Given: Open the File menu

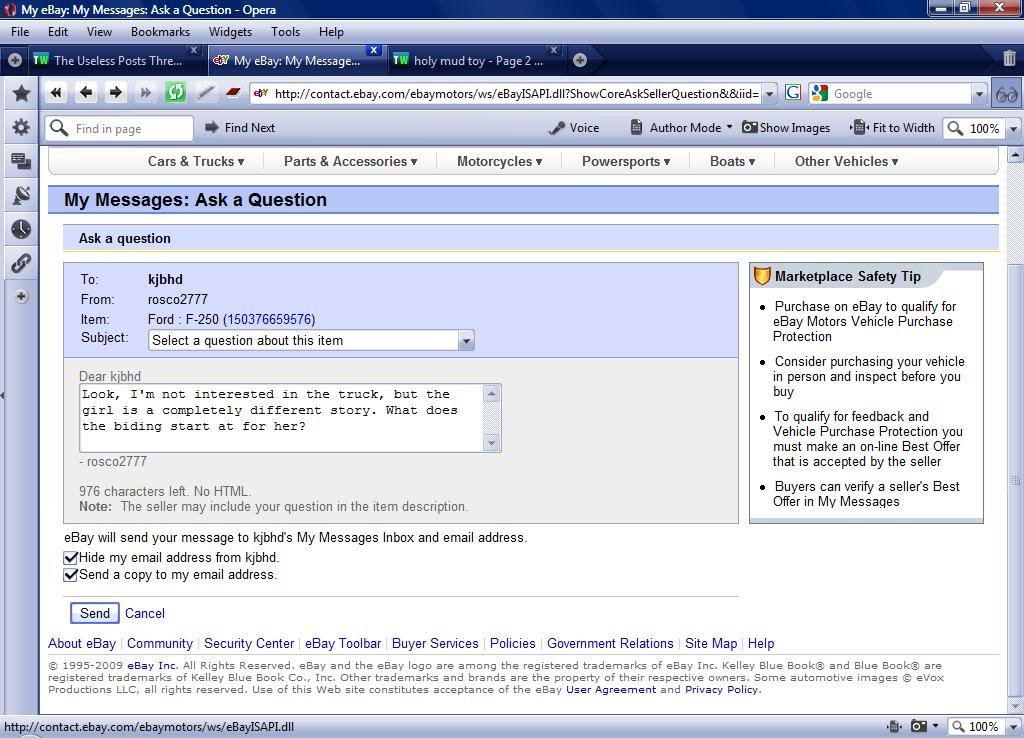Looking at the screenshot, I should [20, 31].
